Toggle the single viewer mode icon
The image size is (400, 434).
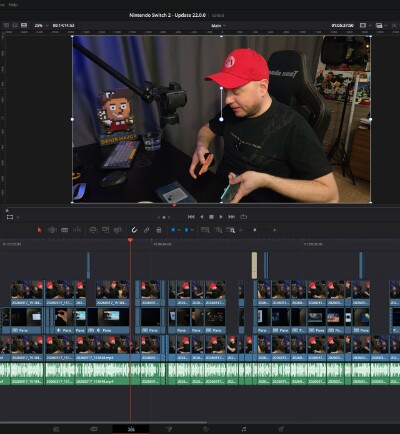363,25
